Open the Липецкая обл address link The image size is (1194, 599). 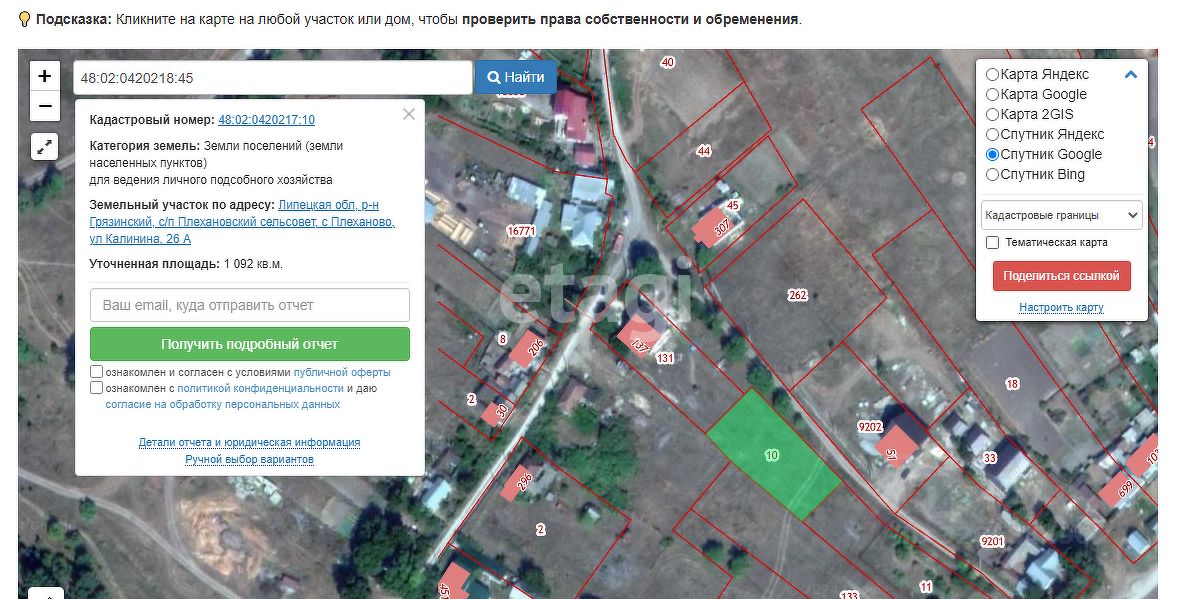pos(242,221)
